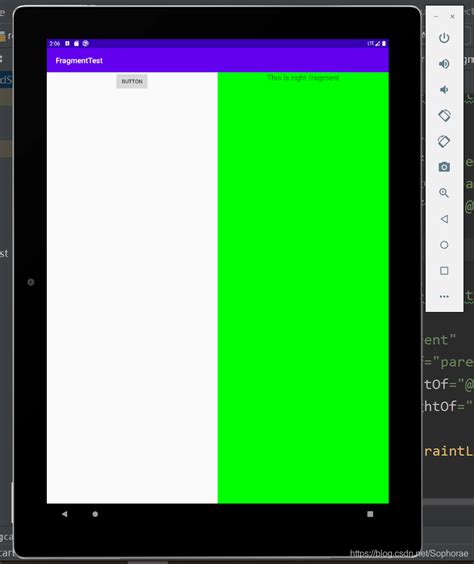Screen dimensions: 474x564
Task: Click the emulator toolbar home circle
Action: click(x=444, y=245)
